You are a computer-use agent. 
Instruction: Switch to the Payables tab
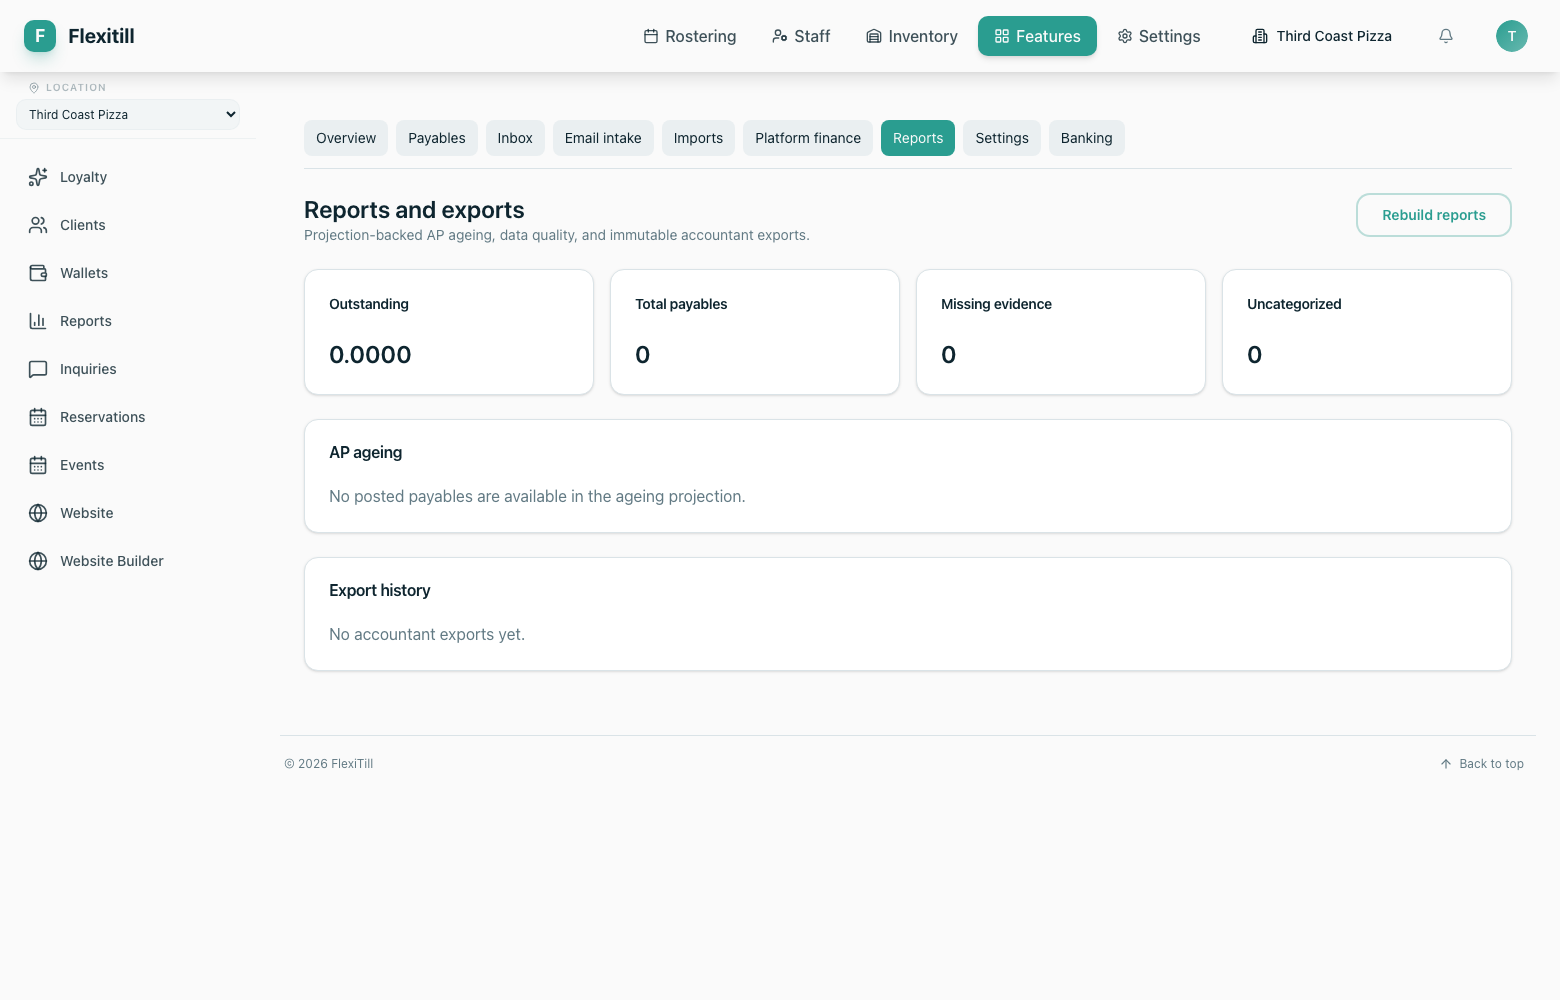[x=437, y=138]
